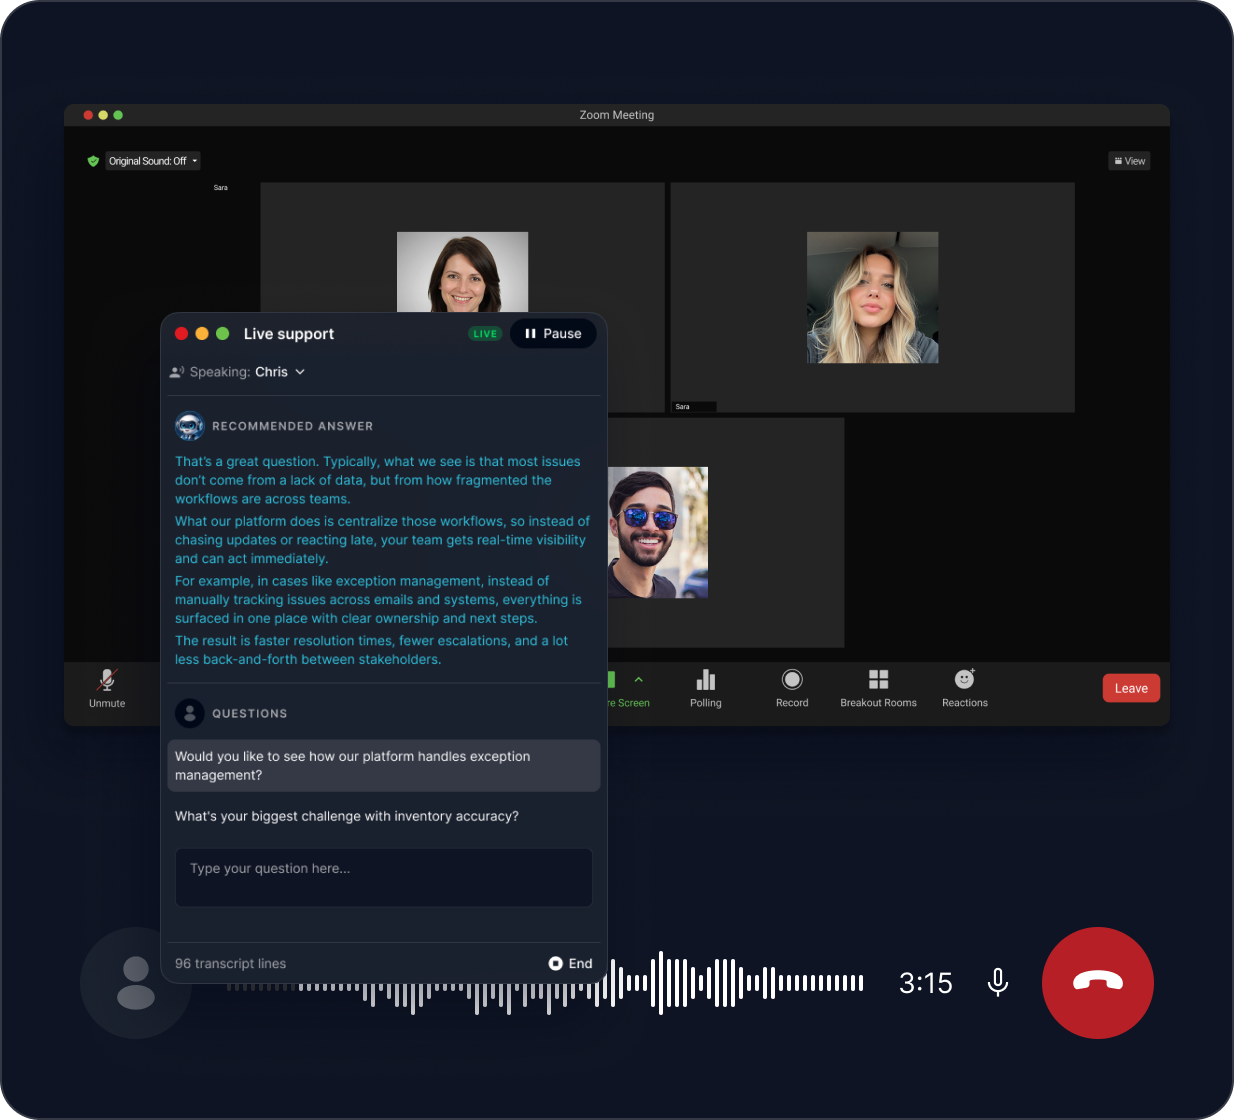This screenshot has height=1120, width=1234.
Task: Leave the Zoom meeting
Action: pos(1131,688)
